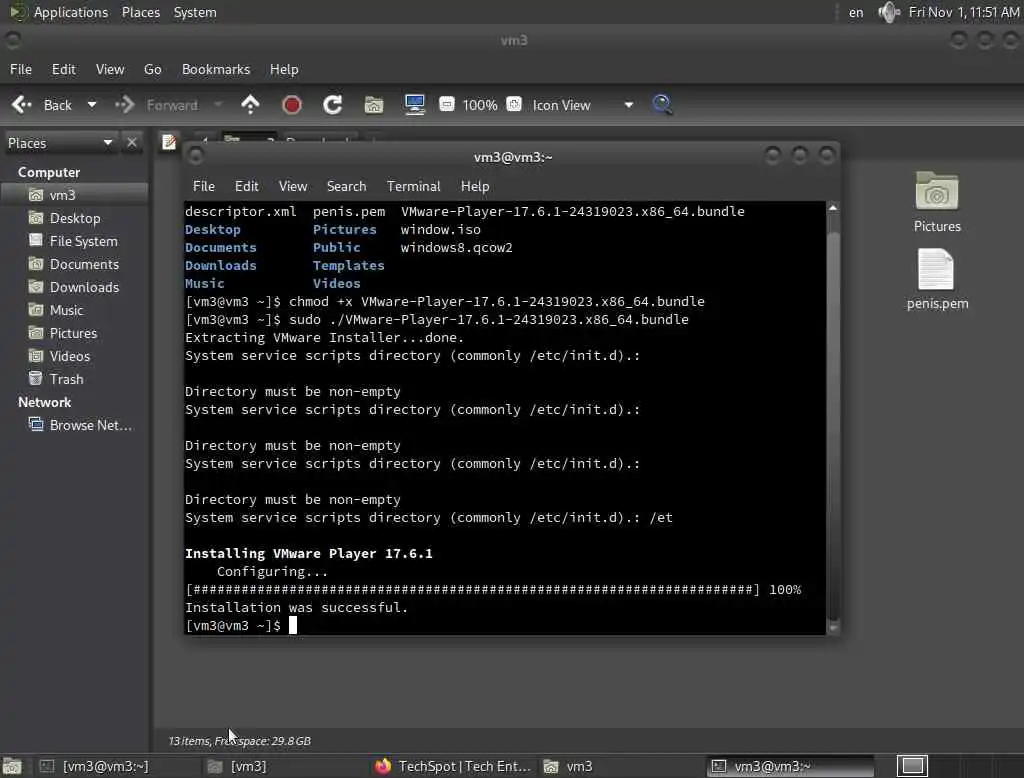Select the penis.pem file icon
The width and height of the screenshot is (1024, 778).
click(x=937, y=280)
